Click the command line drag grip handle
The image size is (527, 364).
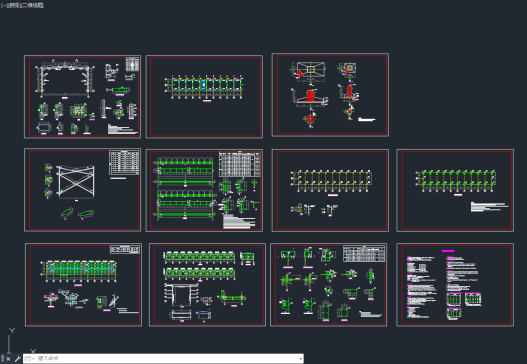pos(3,359)
